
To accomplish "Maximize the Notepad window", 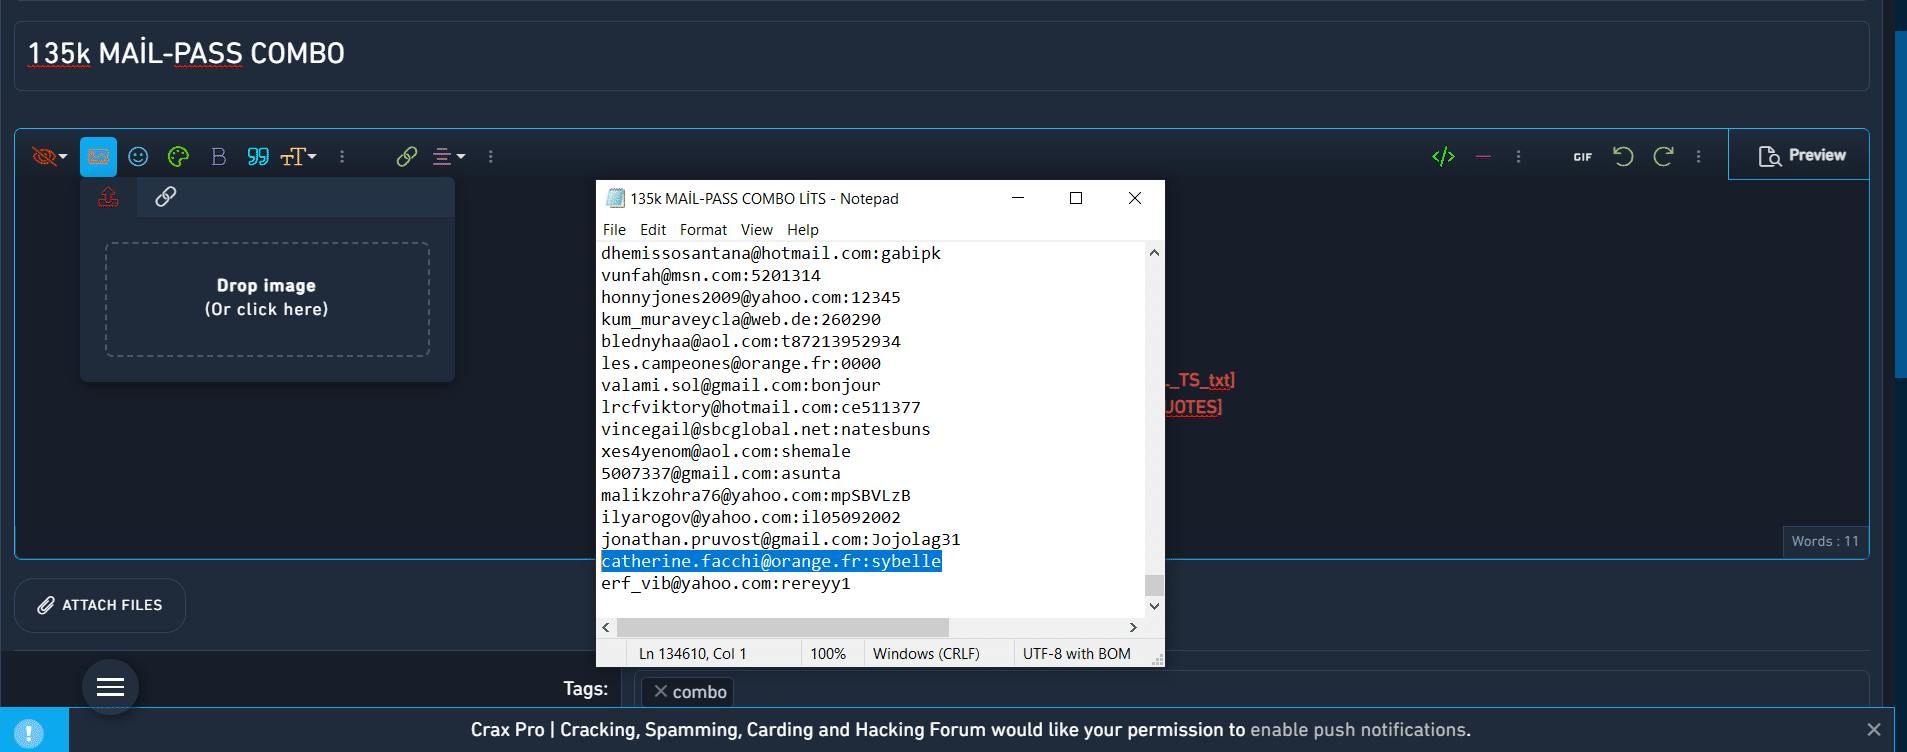I will point(1076,198).
